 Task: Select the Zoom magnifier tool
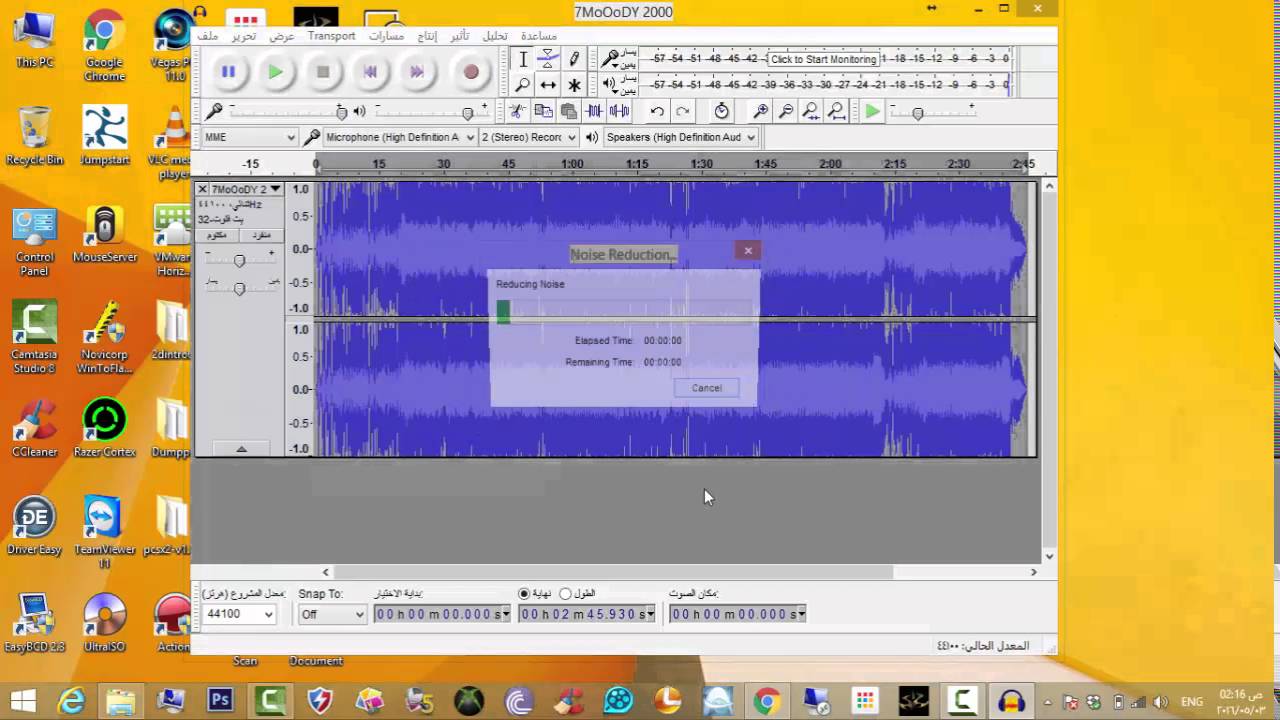pyautogui.click(x=522, y=85)
